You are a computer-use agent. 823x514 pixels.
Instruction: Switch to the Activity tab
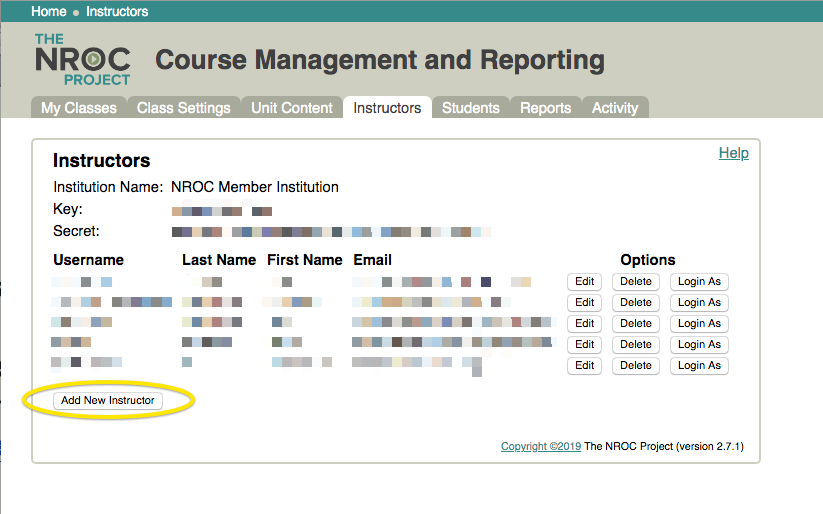tap(615, 108)
